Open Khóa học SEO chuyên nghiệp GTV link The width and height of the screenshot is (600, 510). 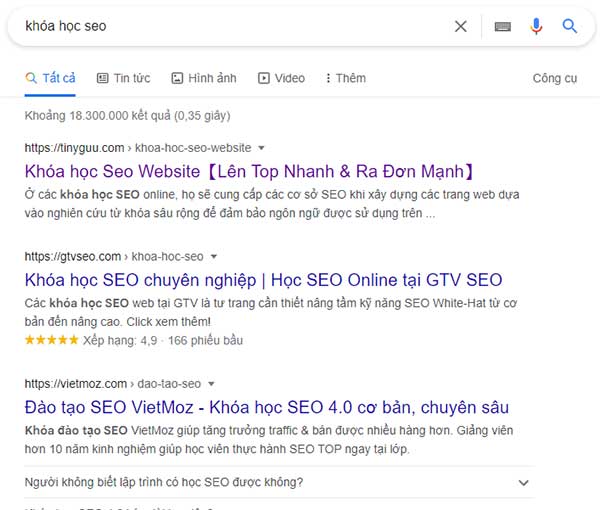click(x=263, y=280)
